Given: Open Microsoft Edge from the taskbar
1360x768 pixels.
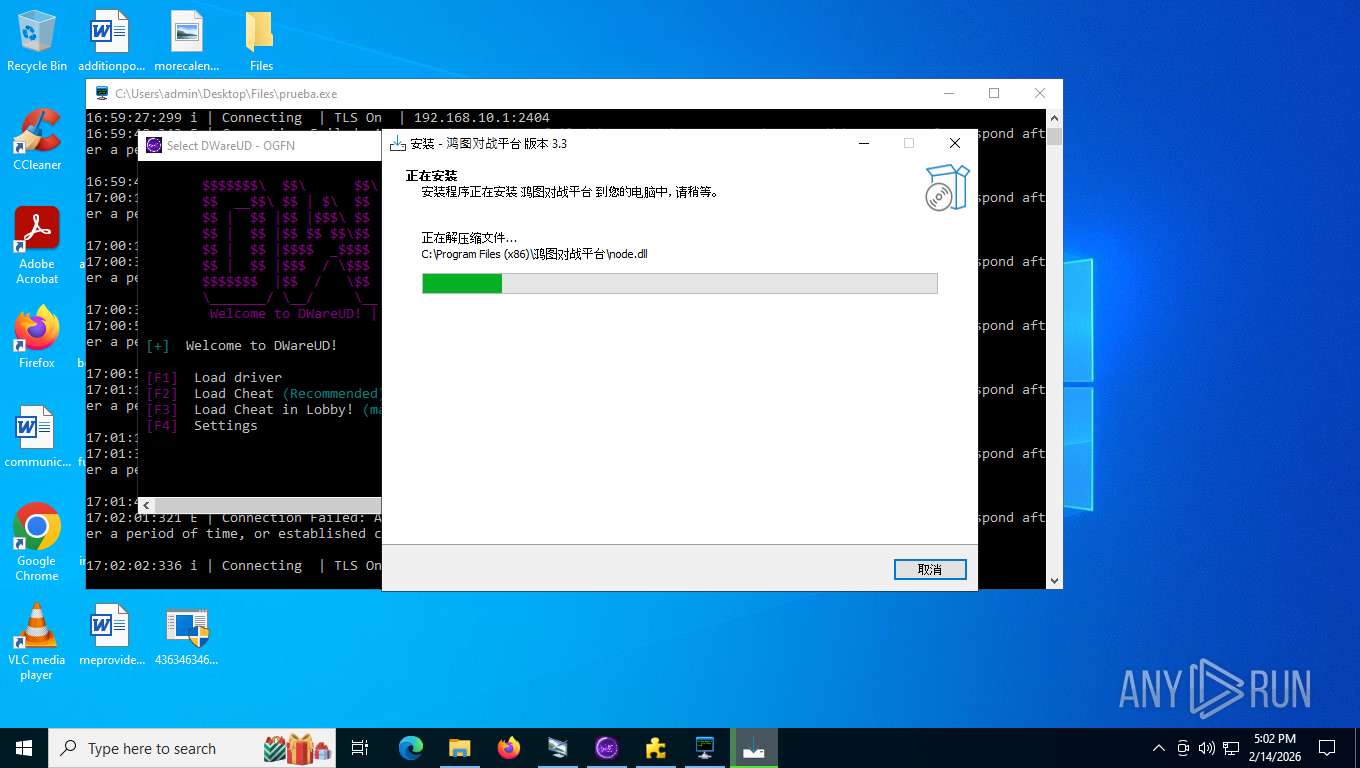Looking at the screenshot, I should point(411,748).
